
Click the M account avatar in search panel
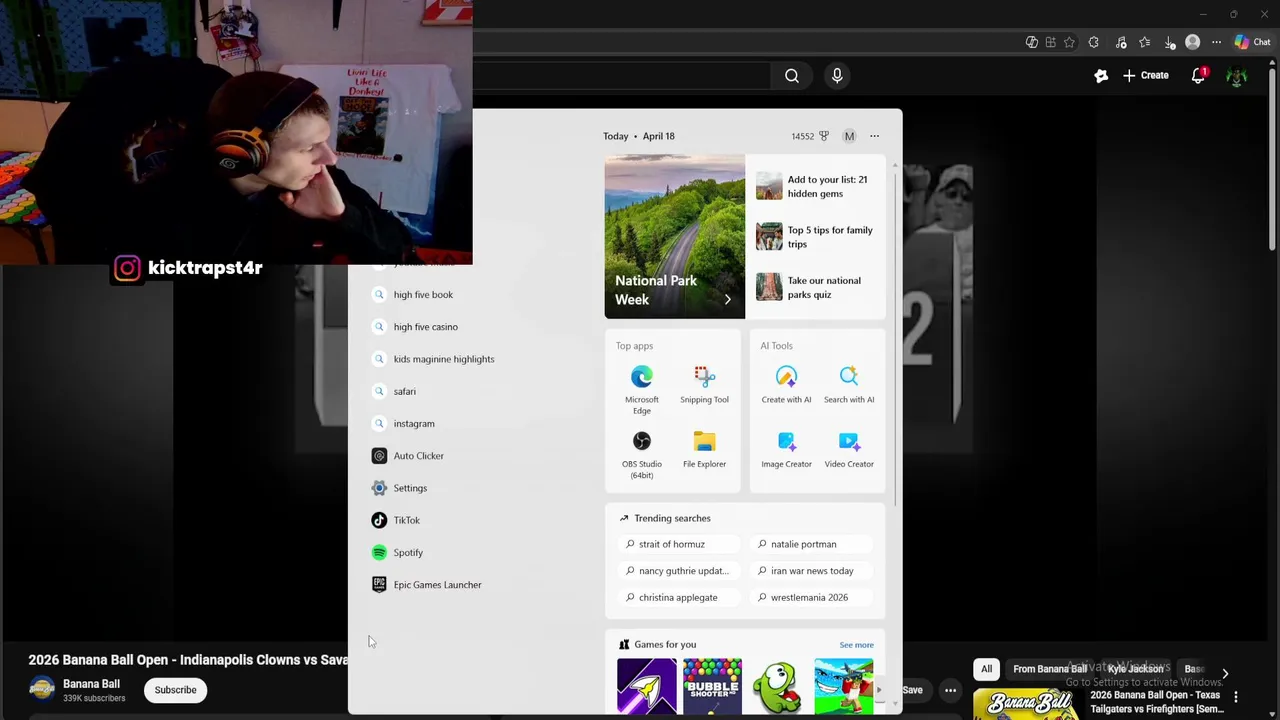(849, 136)
